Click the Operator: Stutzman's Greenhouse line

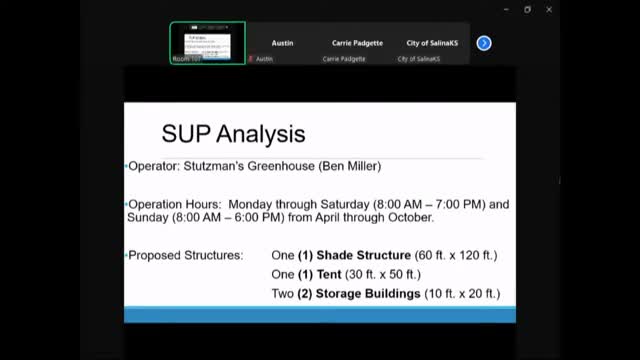point(255,166)
